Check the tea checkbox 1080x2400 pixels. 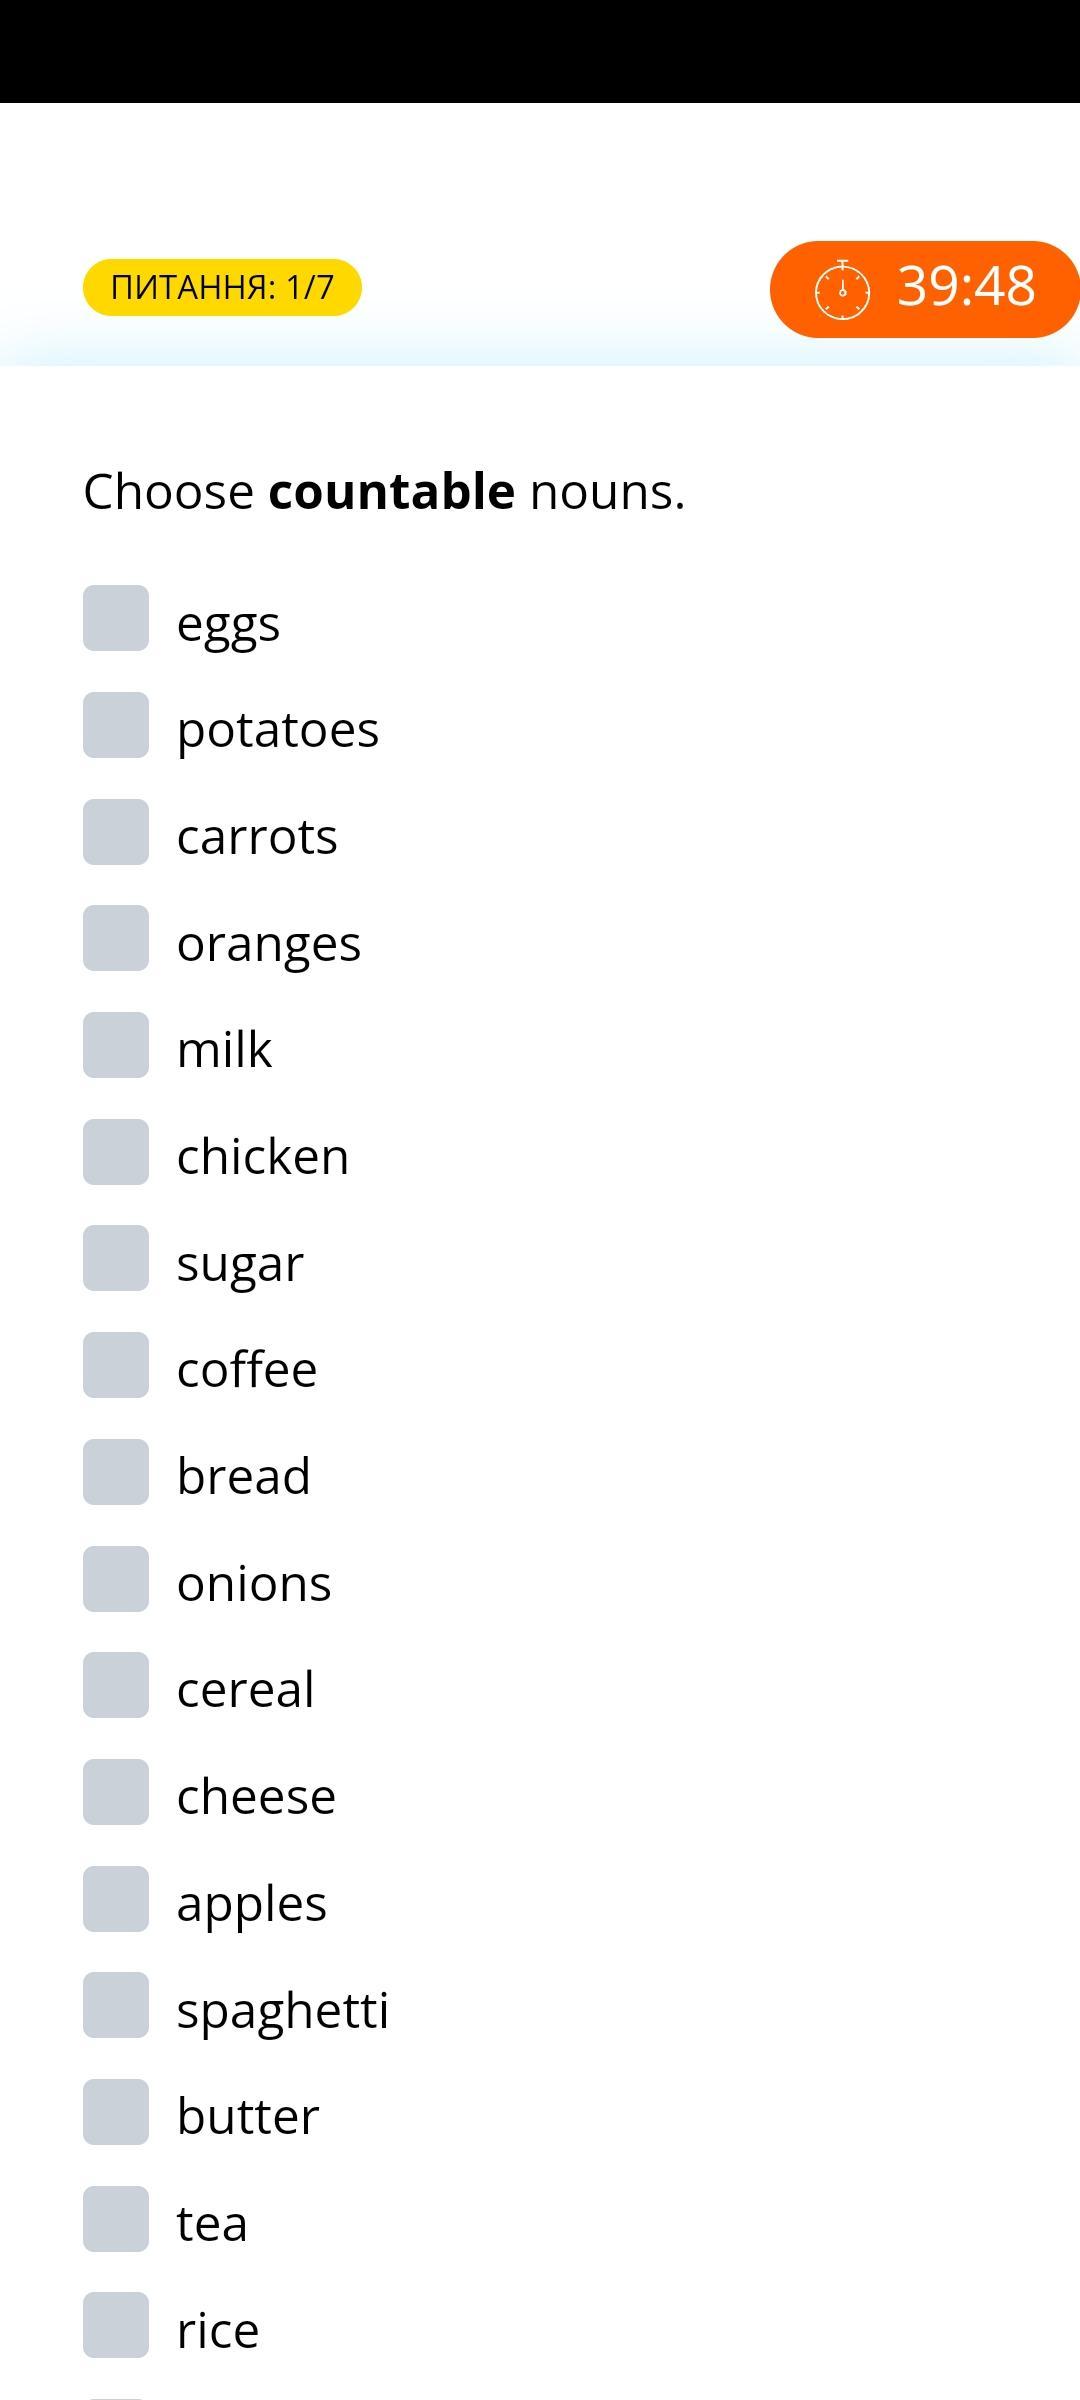coord(116,2219)
